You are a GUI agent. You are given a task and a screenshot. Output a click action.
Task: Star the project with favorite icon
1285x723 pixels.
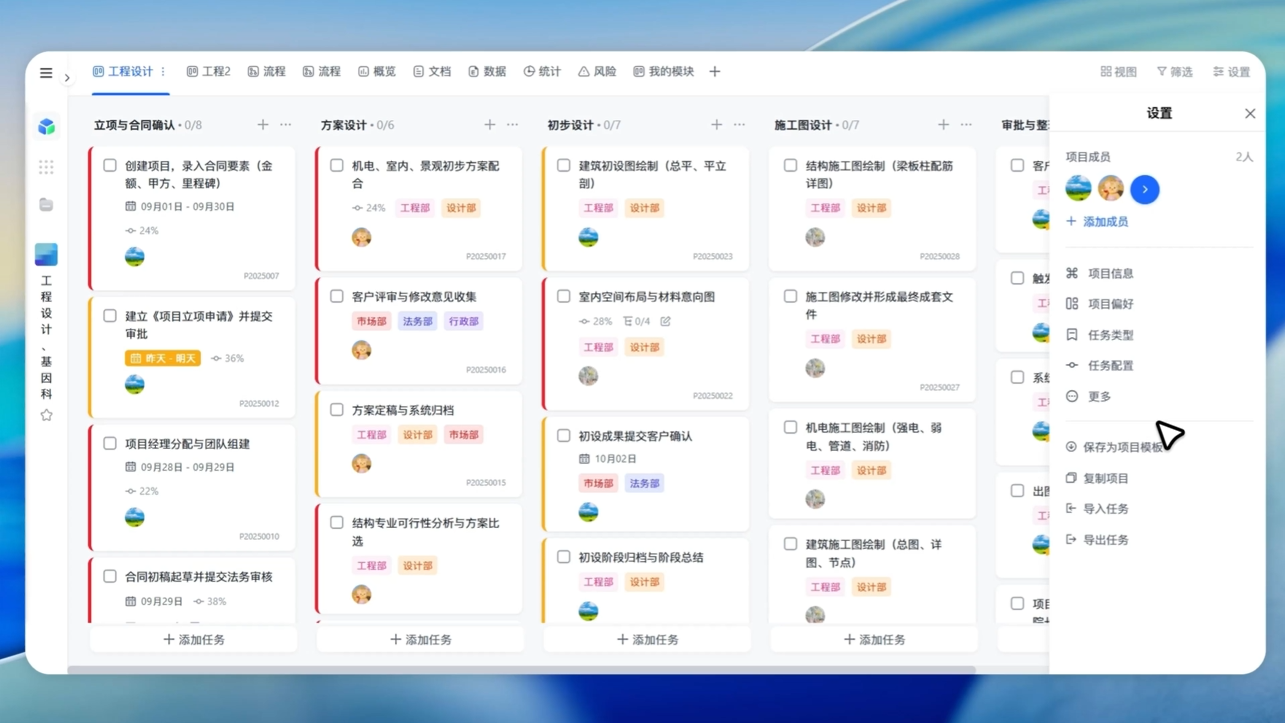pos(46,415)
